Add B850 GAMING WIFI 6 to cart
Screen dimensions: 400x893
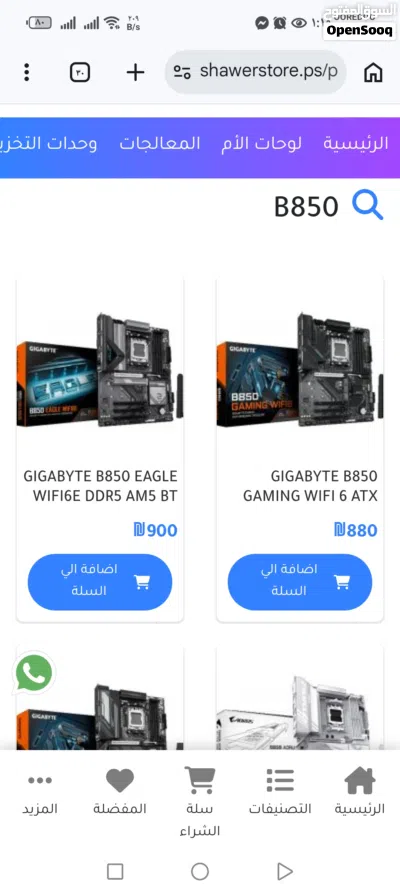pos(300,582)
